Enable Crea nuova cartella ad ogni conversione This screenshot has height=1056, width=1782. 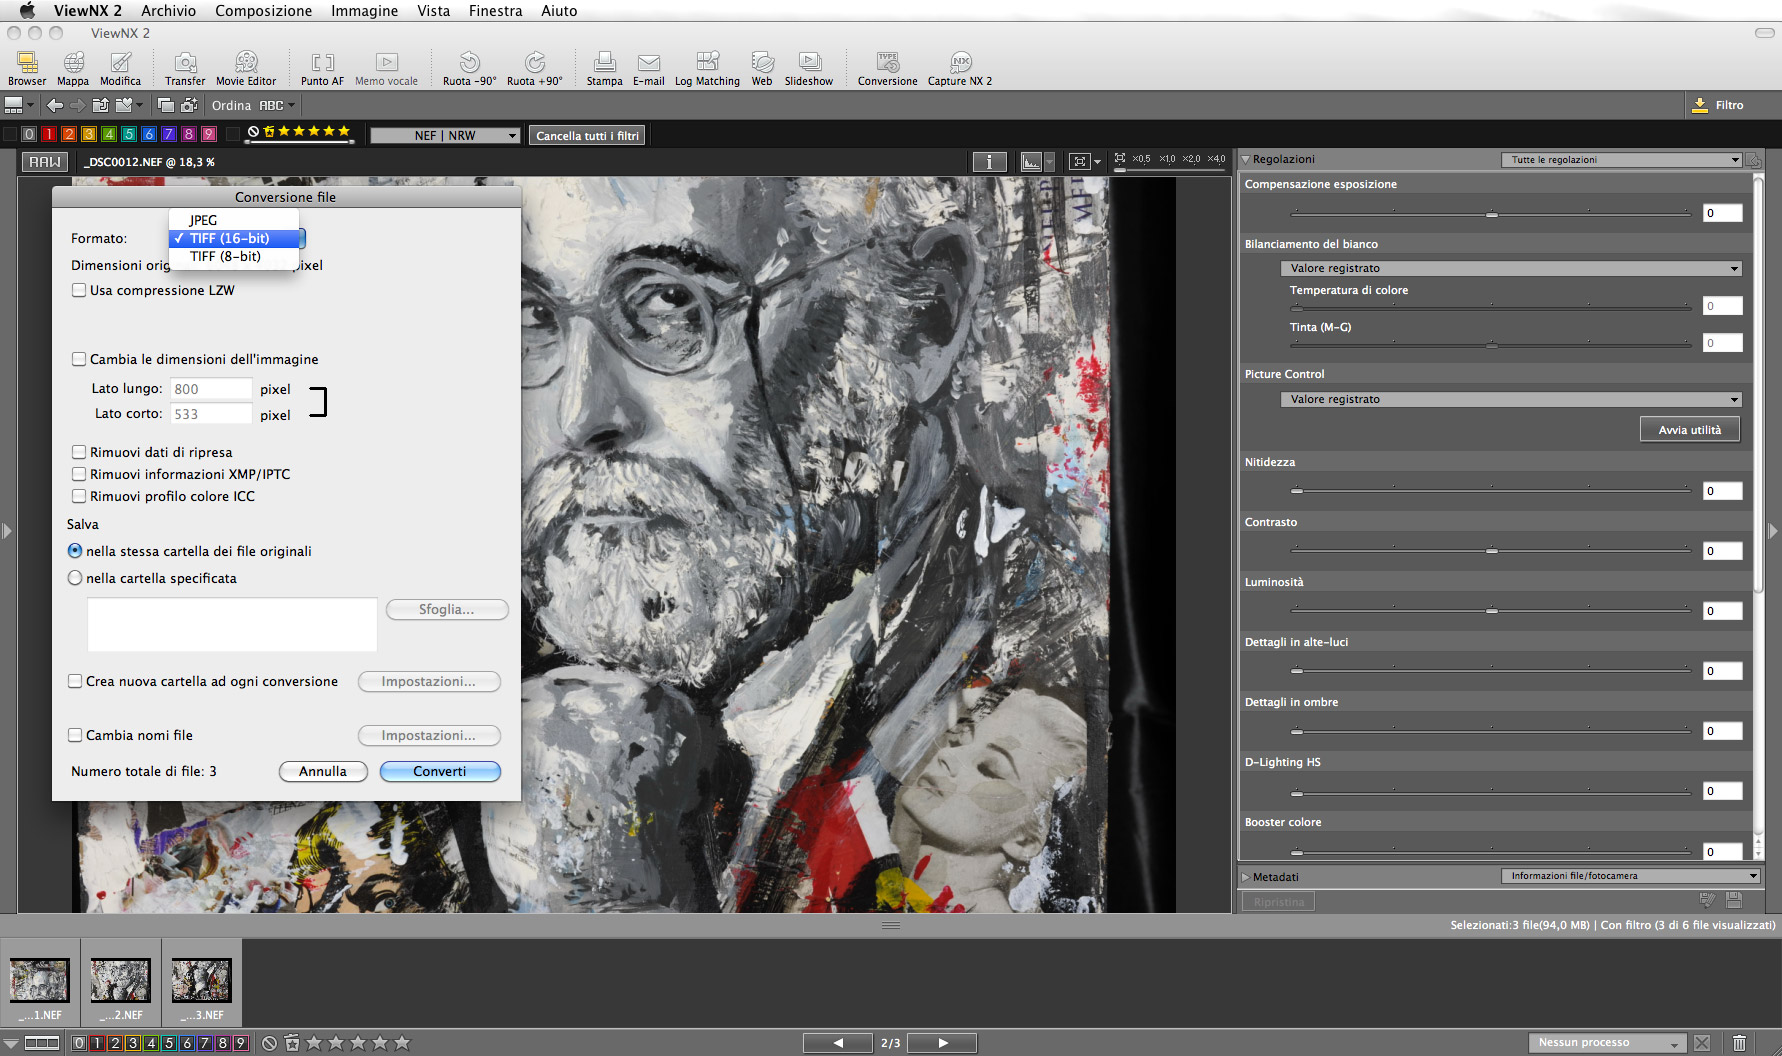75,681
